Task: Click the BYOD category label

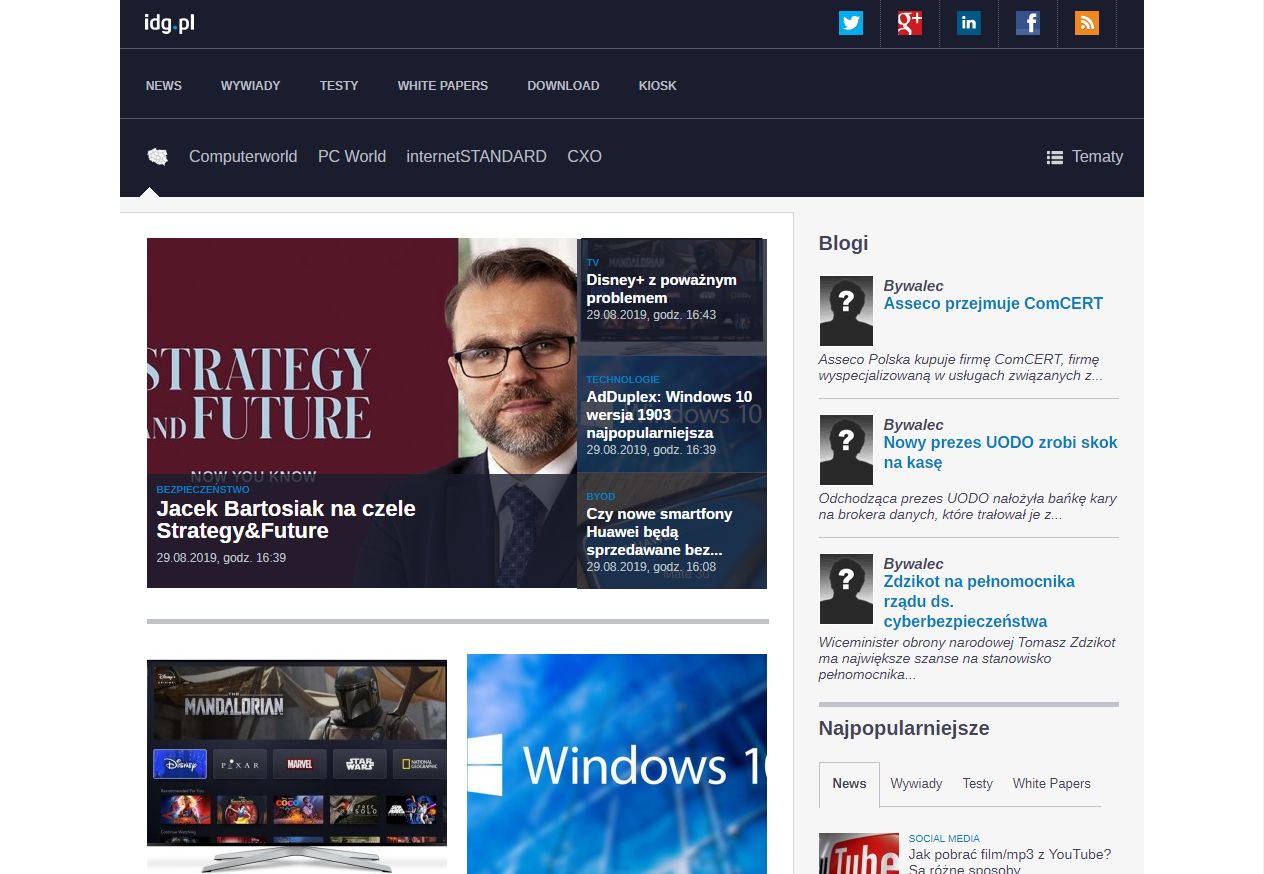Action: click(x=601, y=497)
